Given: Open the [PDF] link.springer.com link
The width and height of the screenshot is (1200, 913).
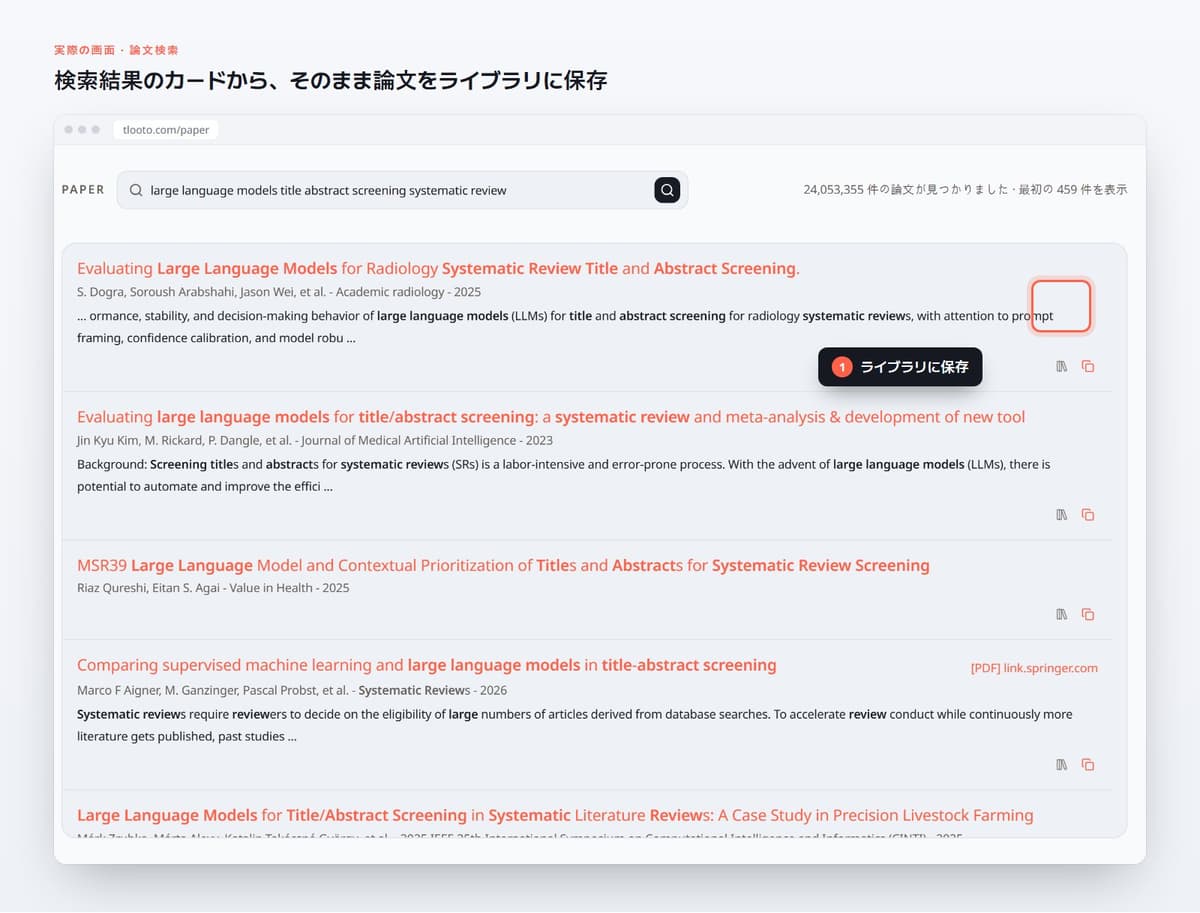Looking at the screenshot, I should 1034,668.
